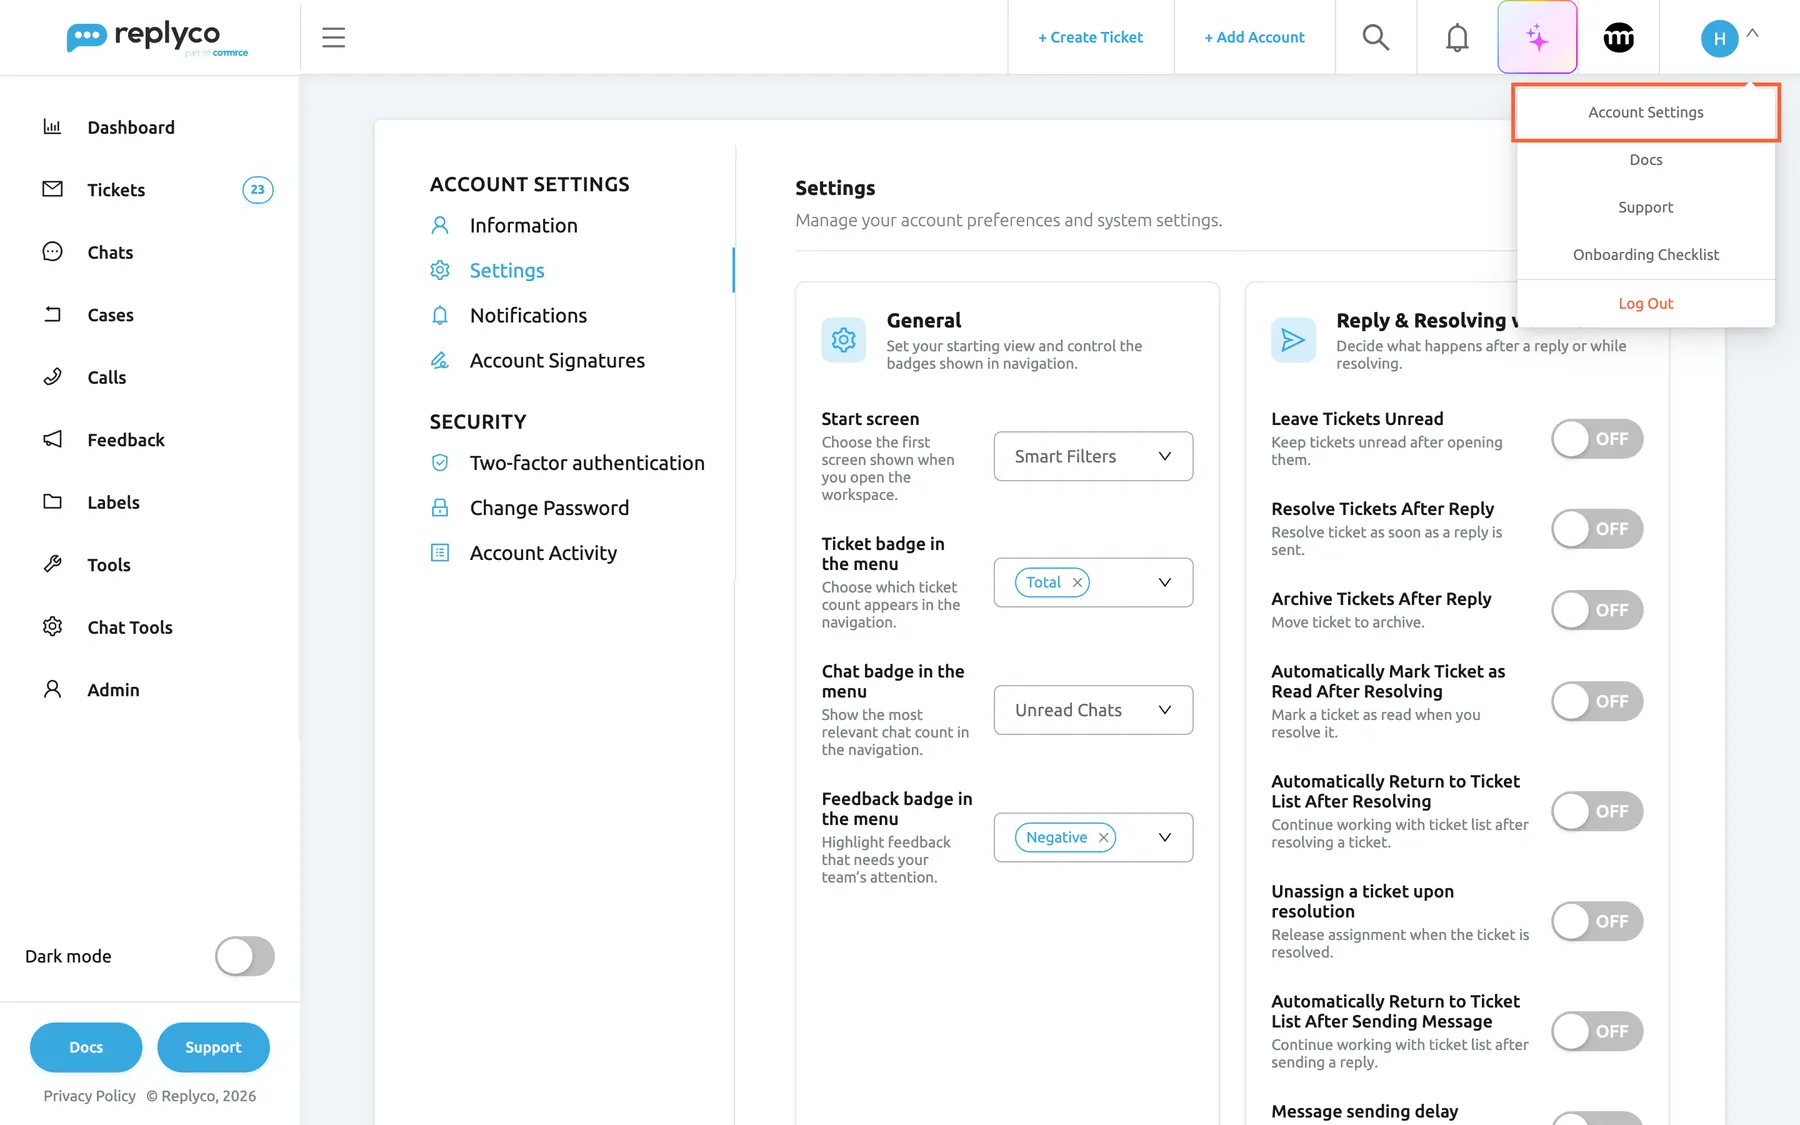Image resolution: width=1800 pixels, height=1125 pixels.
Task: Click the Tickets envelope icon
Action: [x=52, y=189]
